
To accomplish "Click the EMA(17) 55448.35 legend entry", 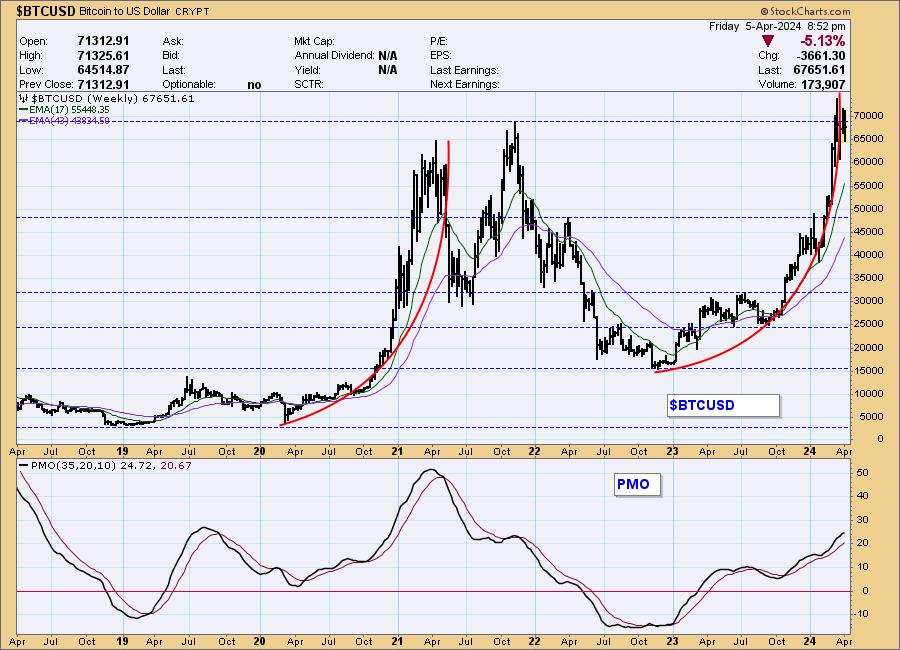I will tap(64, 110).
